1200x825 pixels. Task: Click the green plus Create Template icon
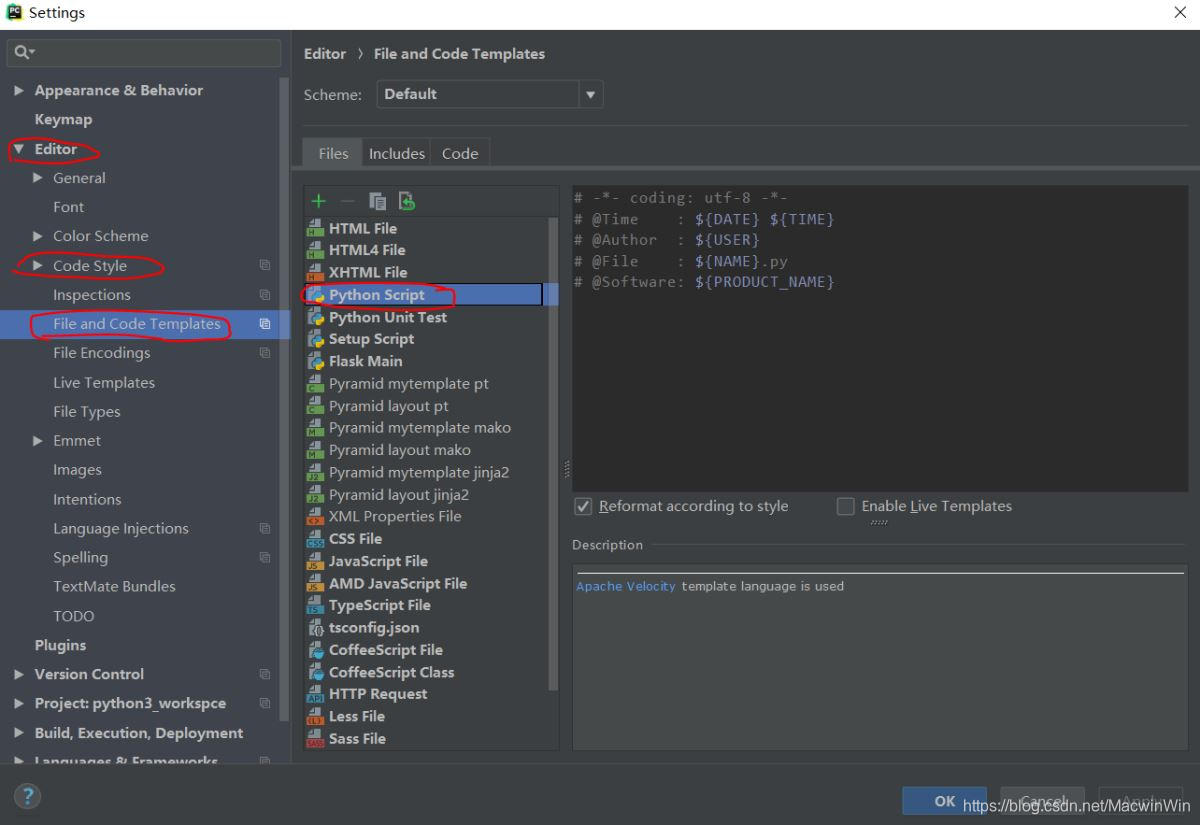[x=318, y=201]
